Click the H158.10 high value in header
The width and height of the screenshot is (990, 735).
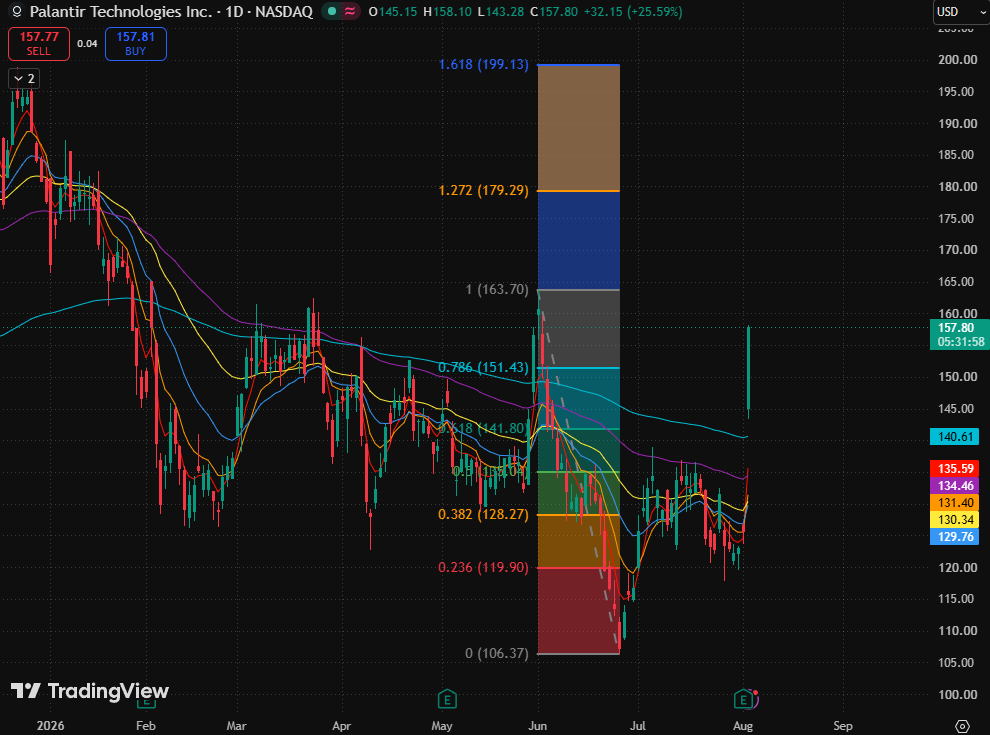pyautogui.click(x=447, y=11)
